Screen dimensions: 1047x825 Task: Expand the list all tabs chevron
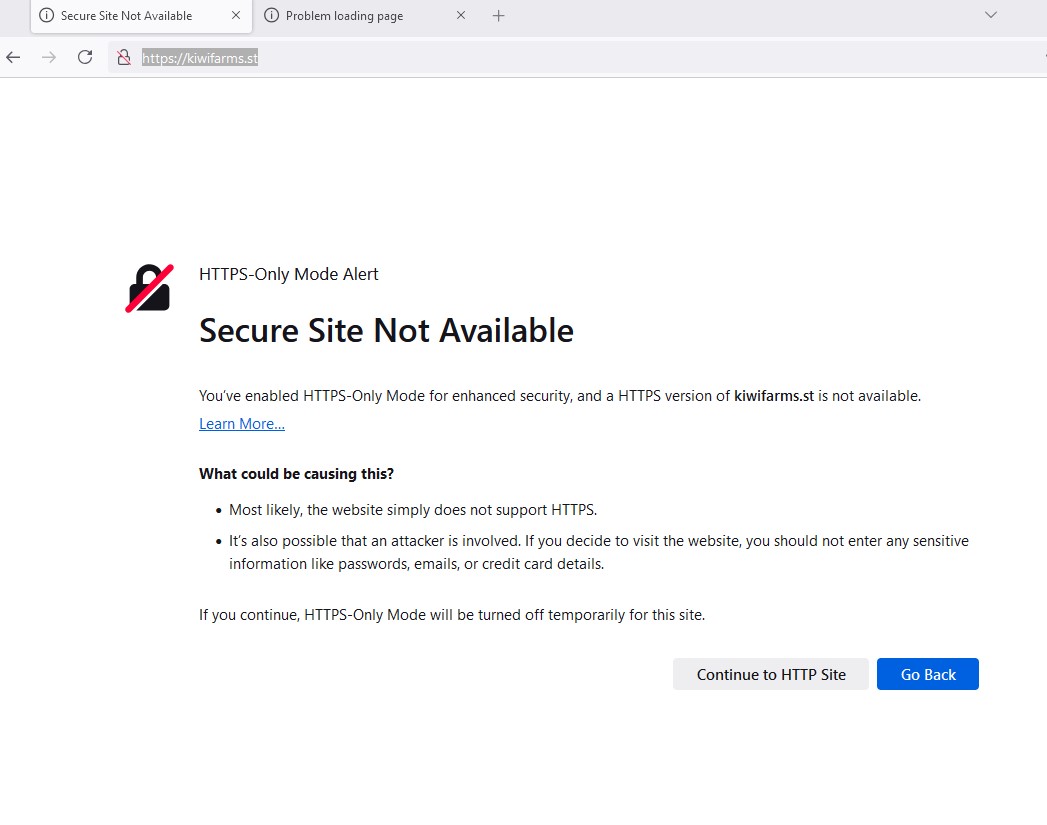pyautogui.click(x=991, y=15)
